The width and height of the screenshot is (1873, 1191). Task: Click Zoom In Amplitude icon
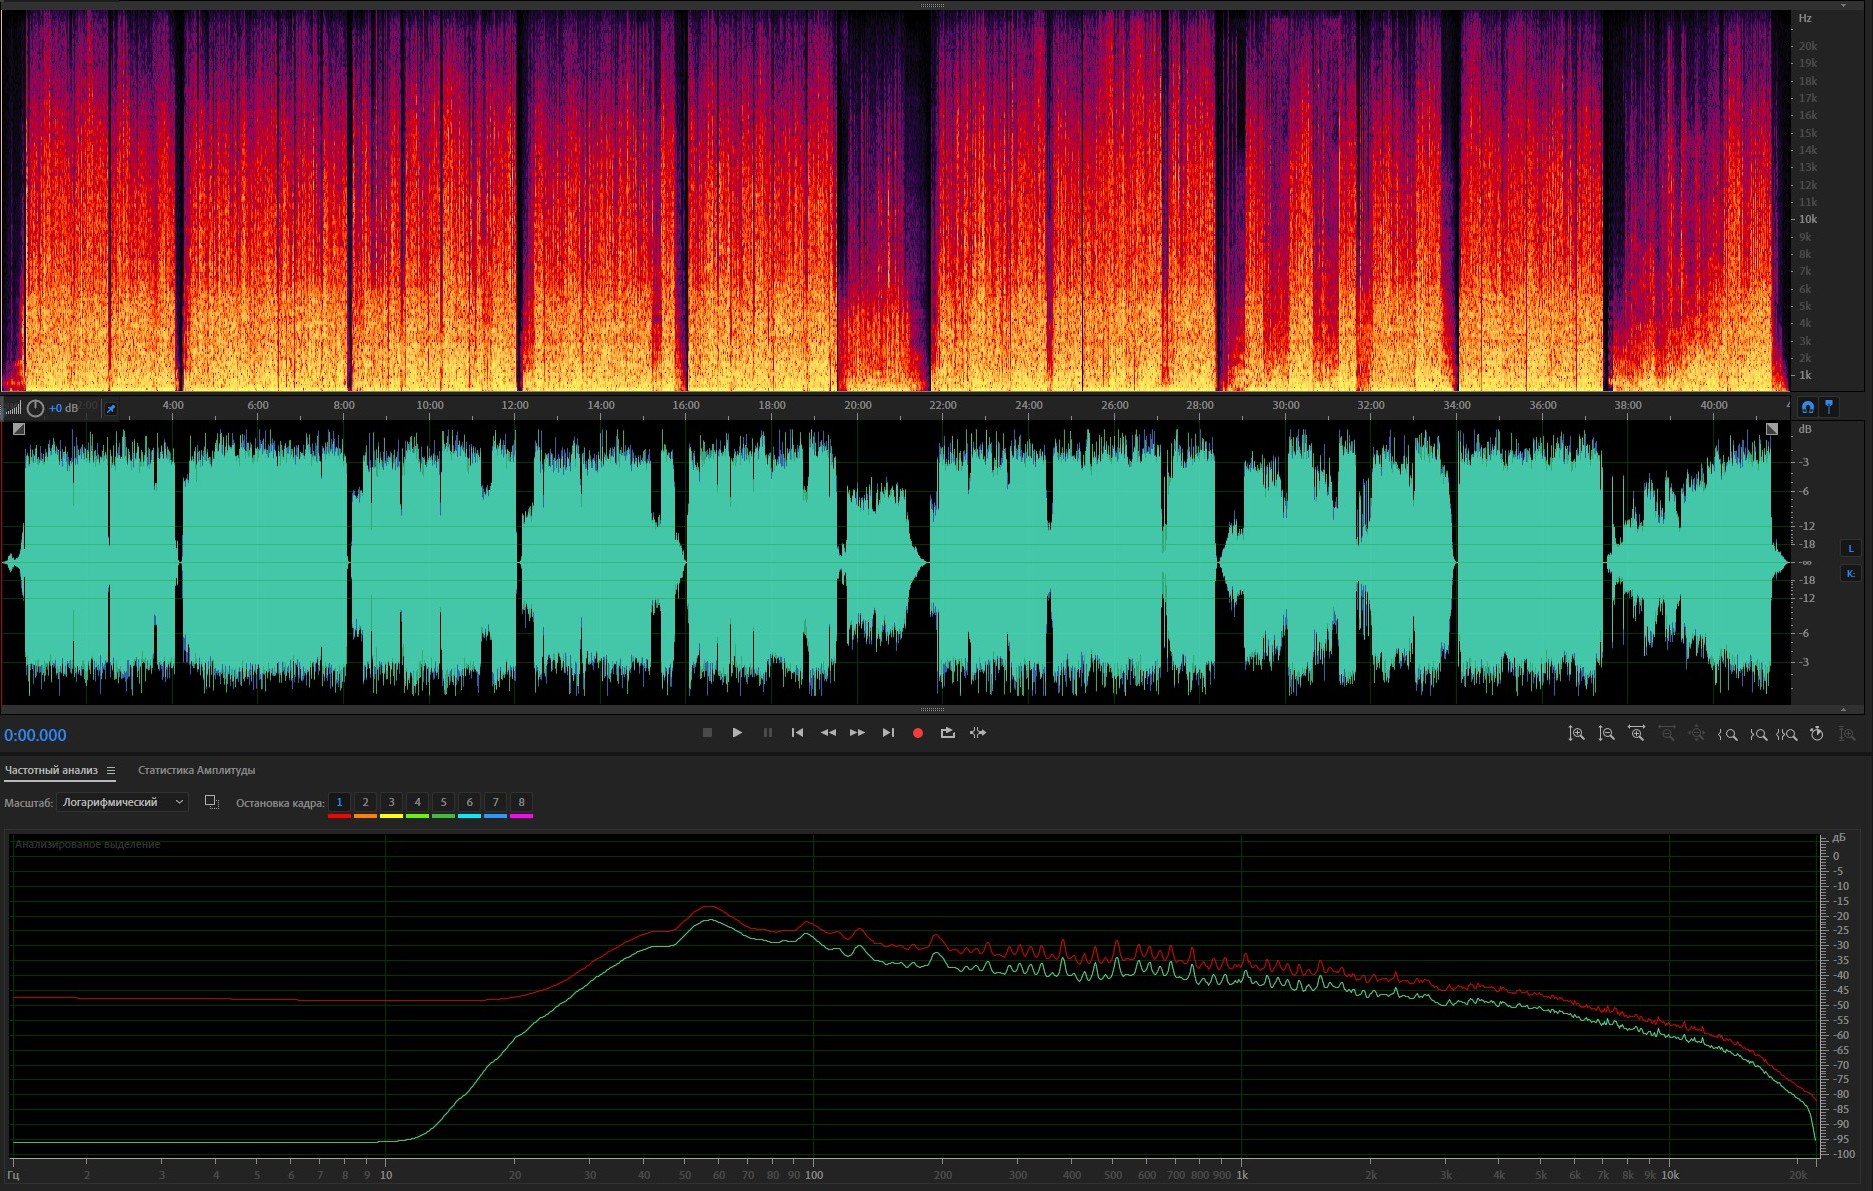click(x=1576, y=734)
